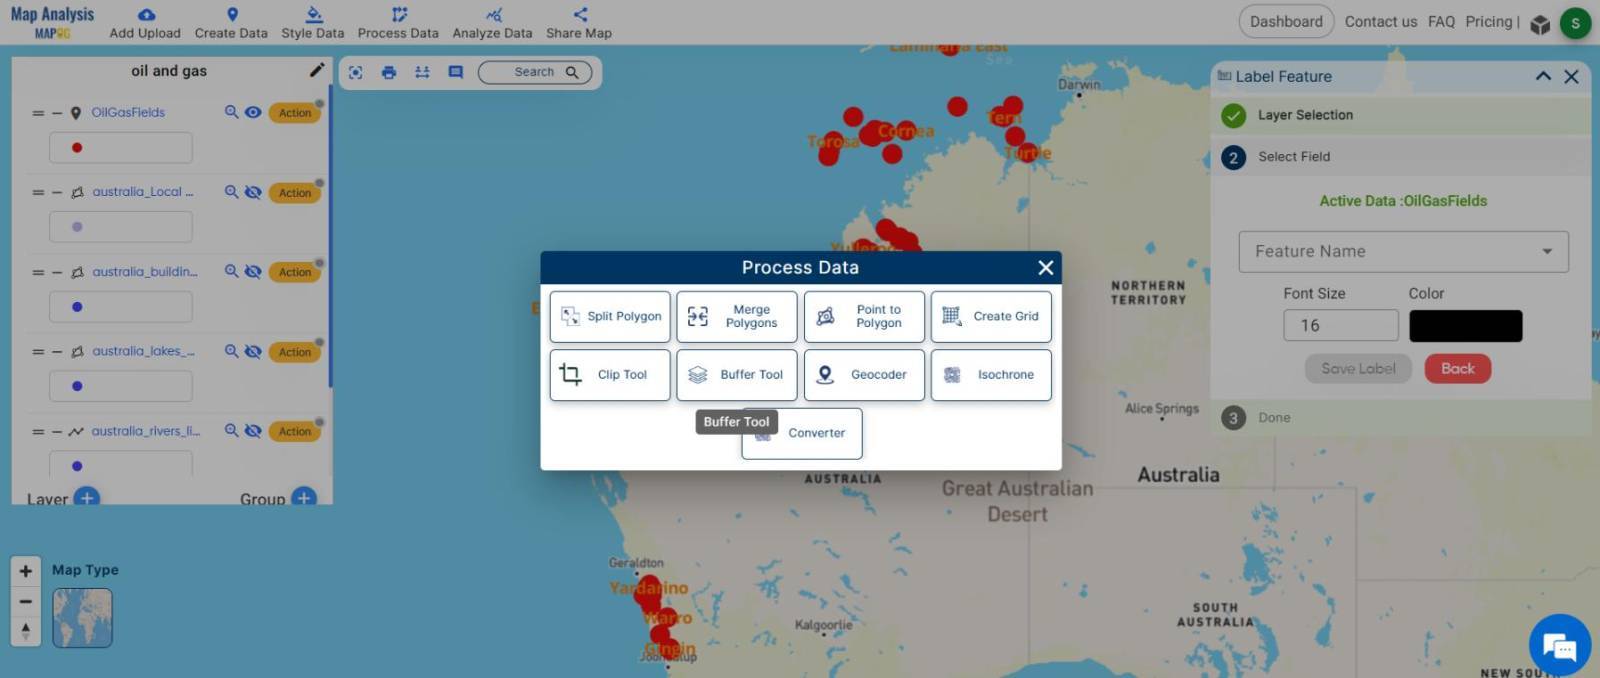
Task: Click the 3D cube icon in header
Action: [x=1540, y=24]
